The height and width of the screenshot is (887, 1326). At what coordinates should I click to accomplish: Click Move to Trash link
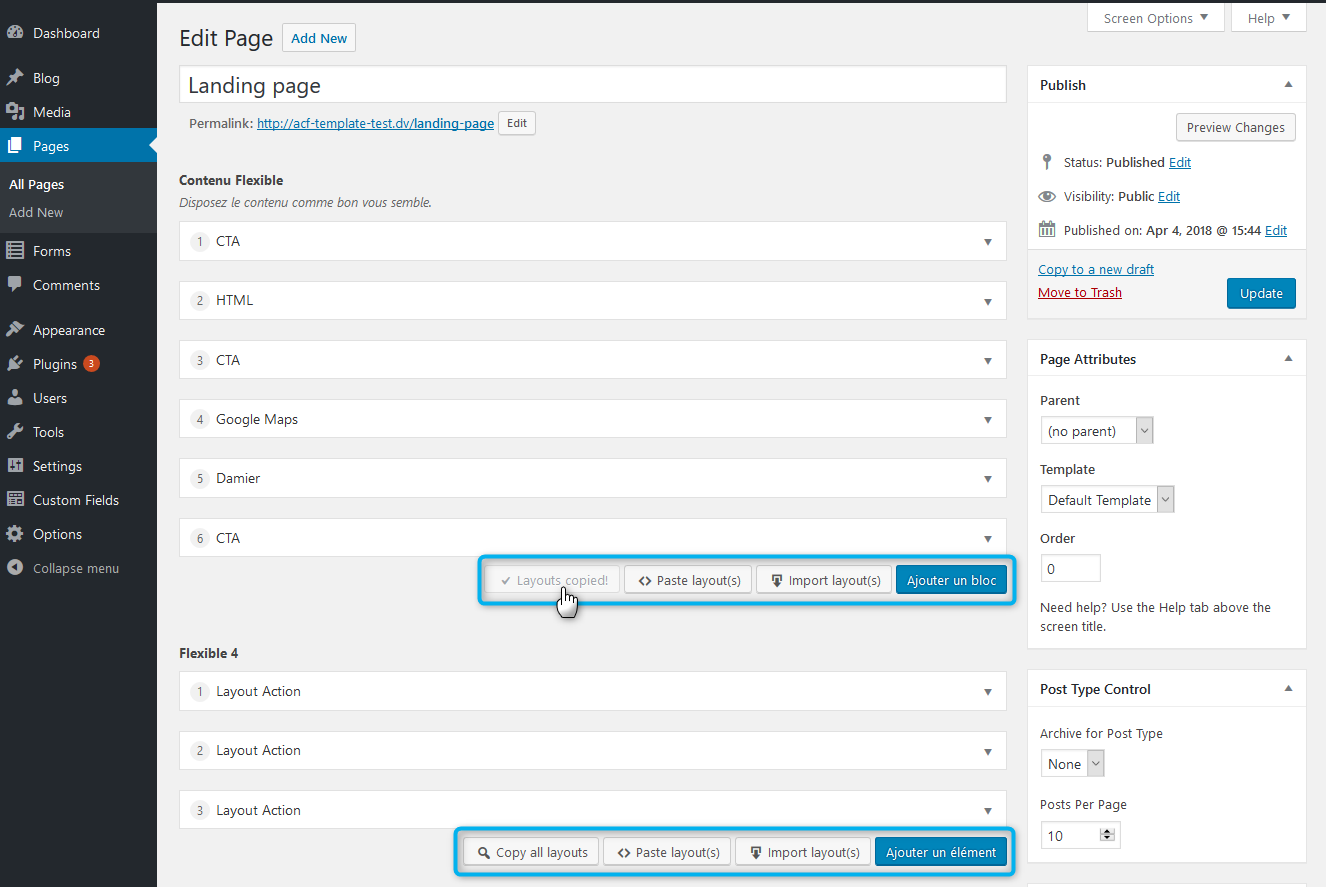pyautogui.click(x=1080, y=293)
